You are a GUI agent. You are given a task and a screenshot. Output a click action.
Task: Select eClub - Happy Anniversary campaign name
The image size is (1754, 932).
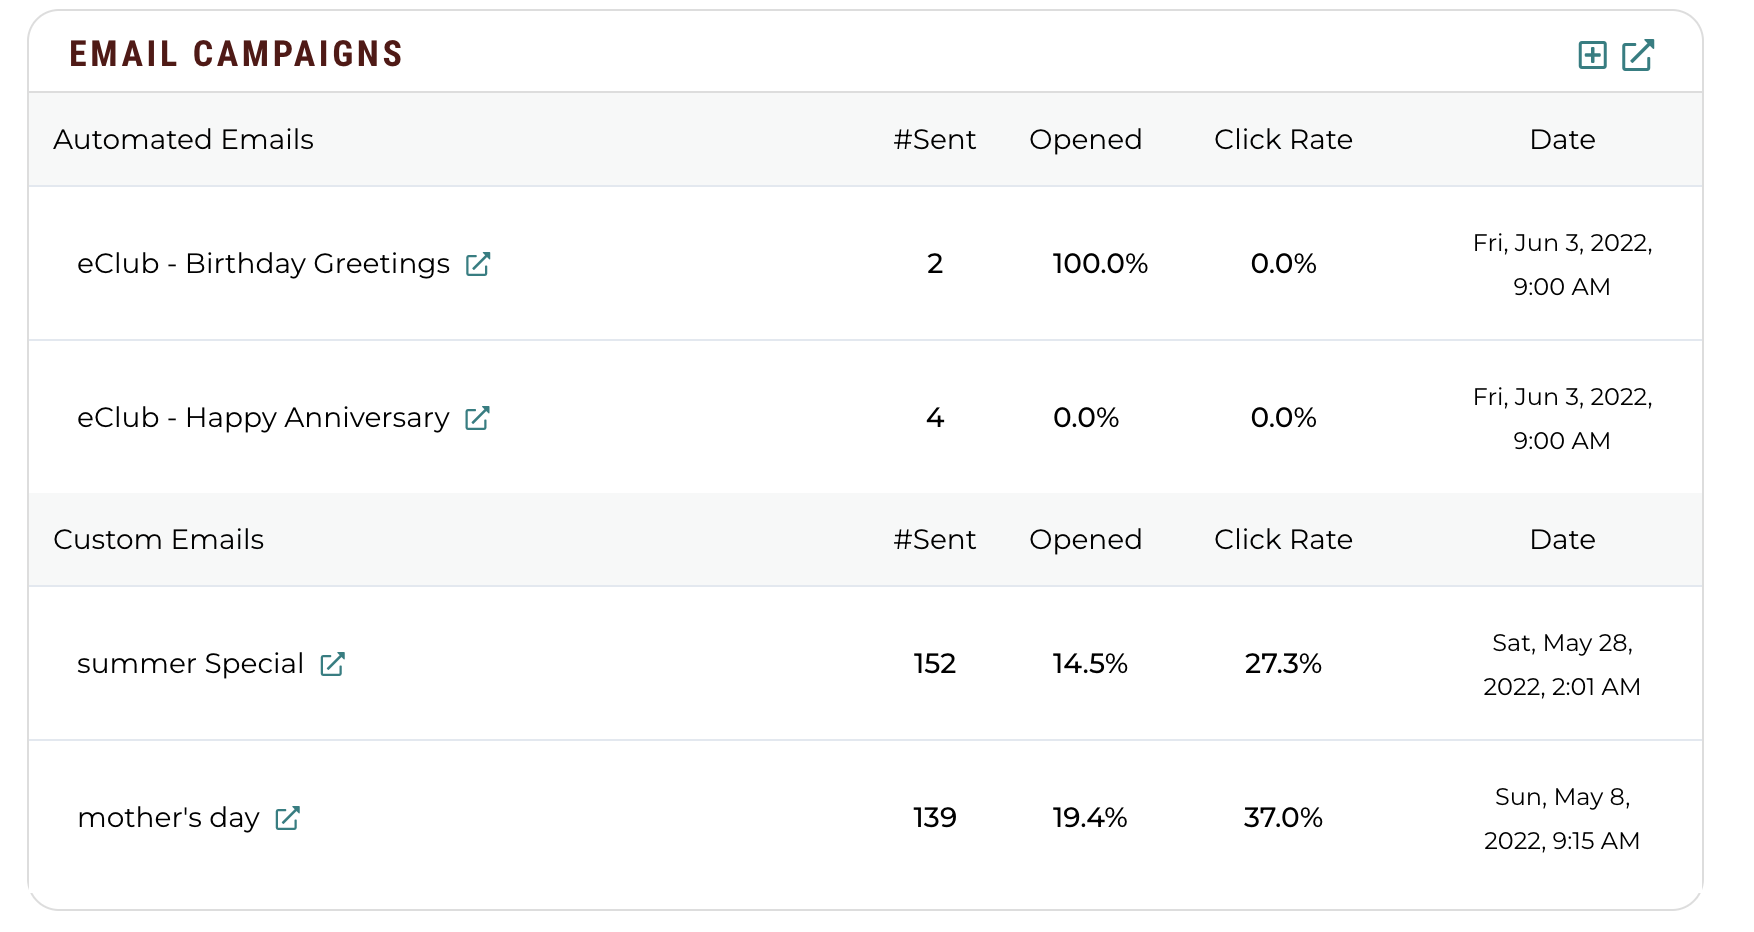[x=264, y=418]
